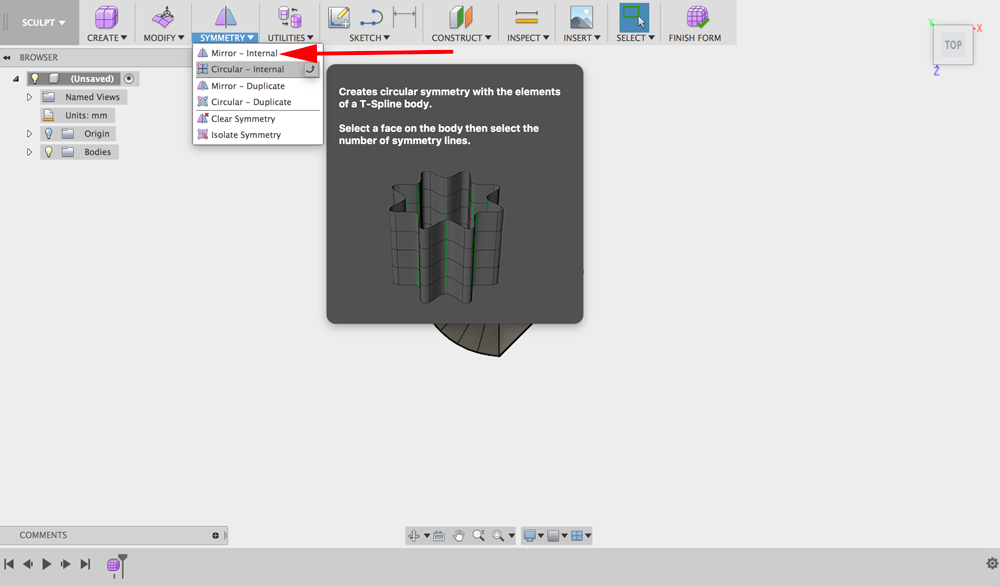Open the UTILITIES dropdown menu
The width and height of the screenshot is (1000, 586).
click(290, 38)
